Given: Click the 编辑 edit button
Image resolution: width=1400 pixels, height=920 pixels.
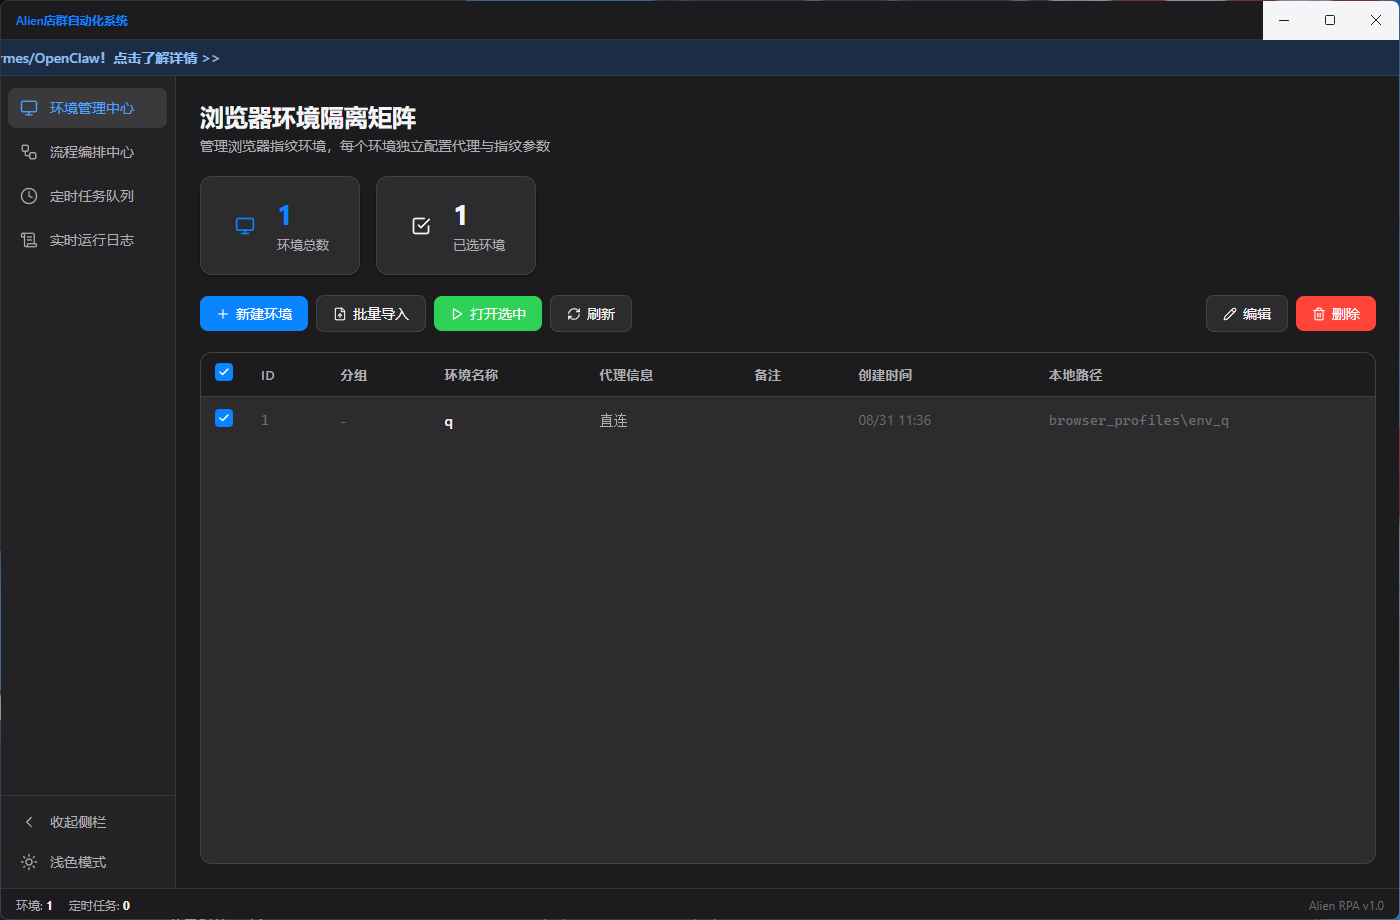Looking at the screenshot, I should (1247, 314).
